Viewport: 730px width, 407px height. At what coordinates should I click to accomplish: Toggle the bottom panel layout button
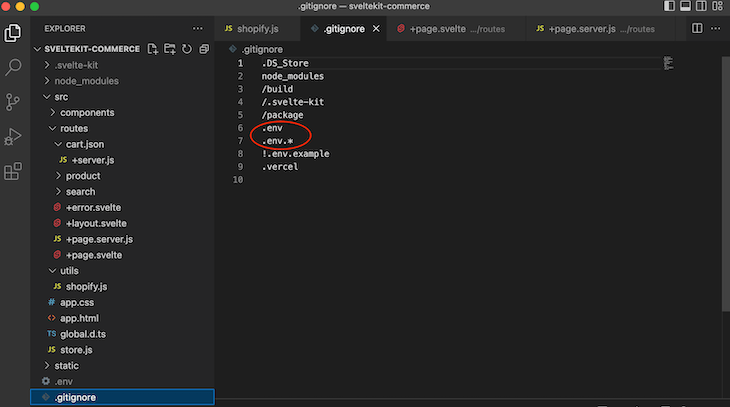[x=684, y=6]
